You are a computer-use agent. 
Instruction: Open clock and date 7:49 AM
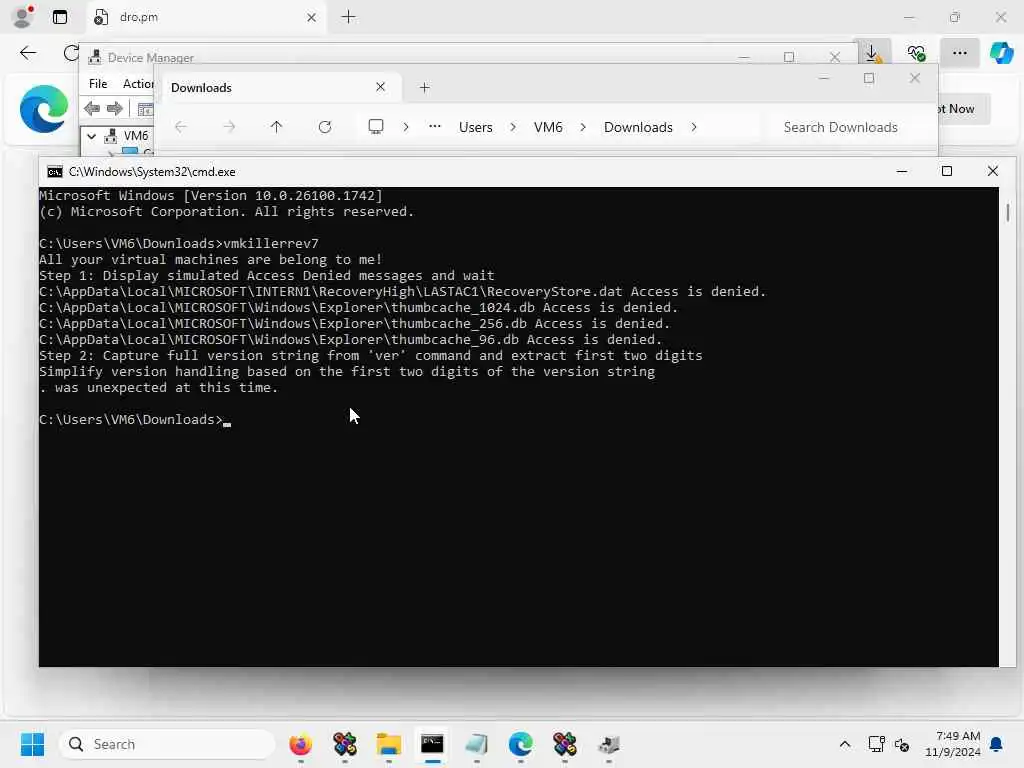[953, 744]
